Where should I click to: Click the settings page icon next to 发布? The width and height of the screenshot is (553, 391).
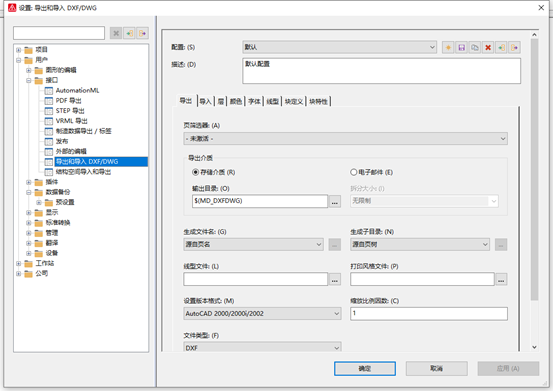tap(49, 142)
